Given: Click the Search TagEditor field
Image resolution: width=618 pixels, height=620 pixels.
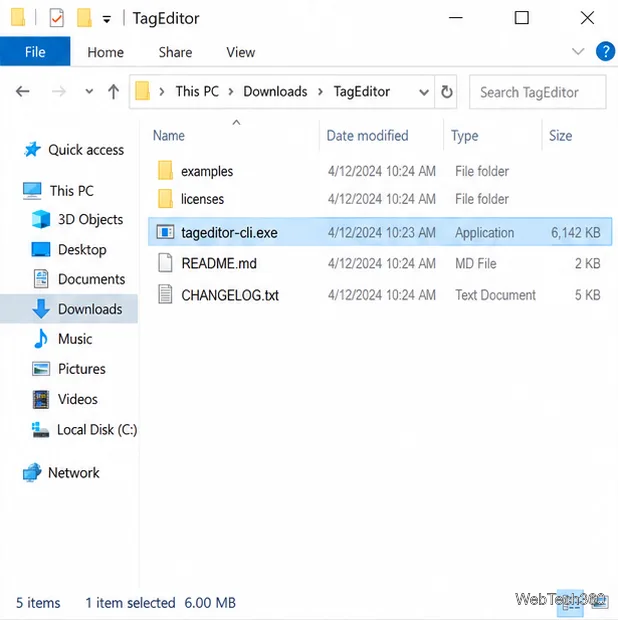Looking at the screenshot, I should (537, 92).
